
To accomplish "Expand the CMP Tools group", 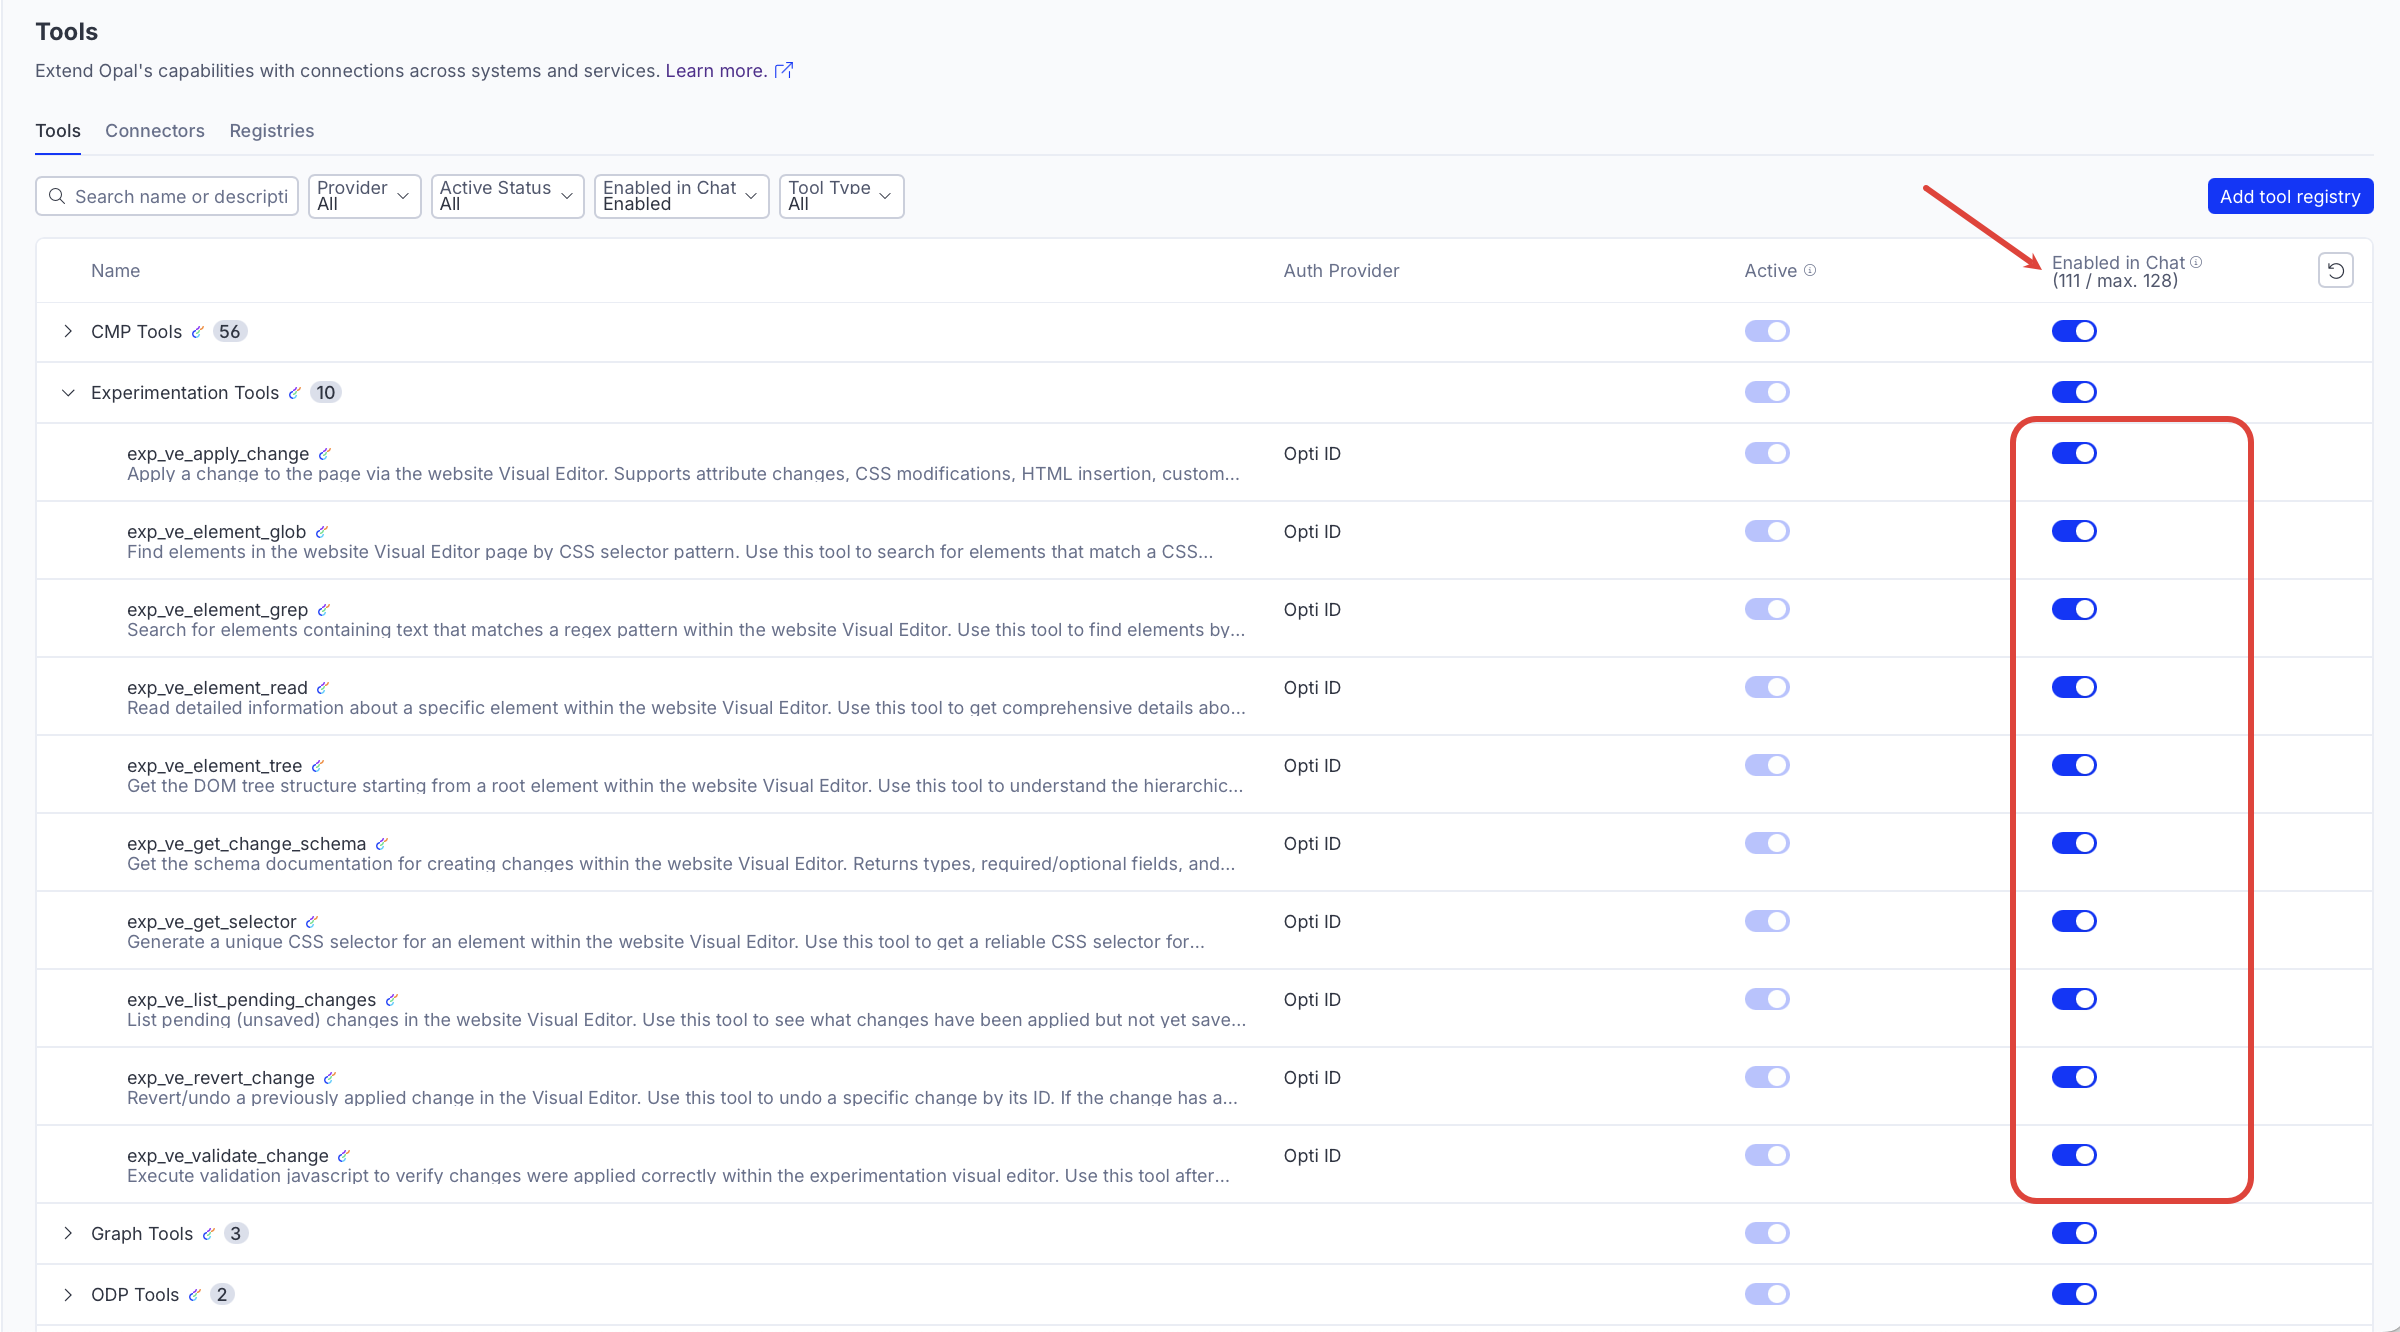I will pyautogui.click(x=68, y=331).
